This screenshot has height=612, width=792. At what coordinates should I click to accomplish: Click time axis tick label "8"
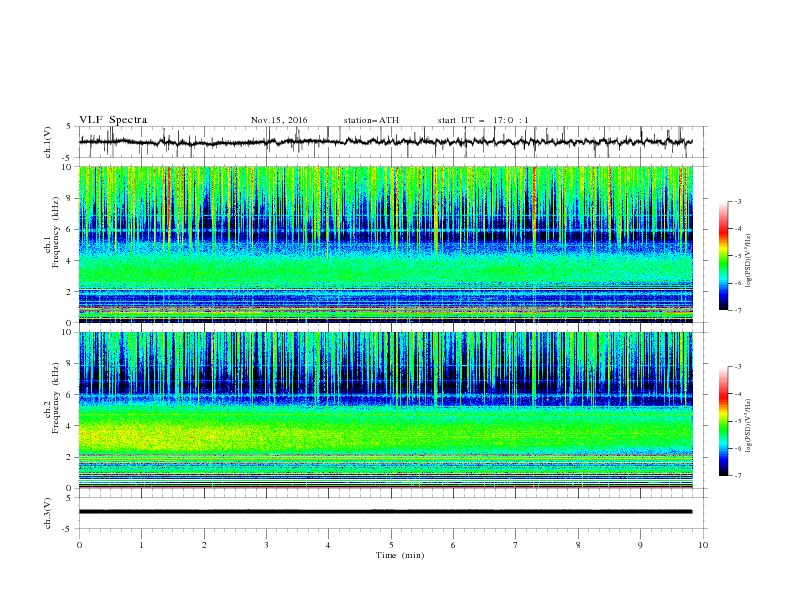578,545
